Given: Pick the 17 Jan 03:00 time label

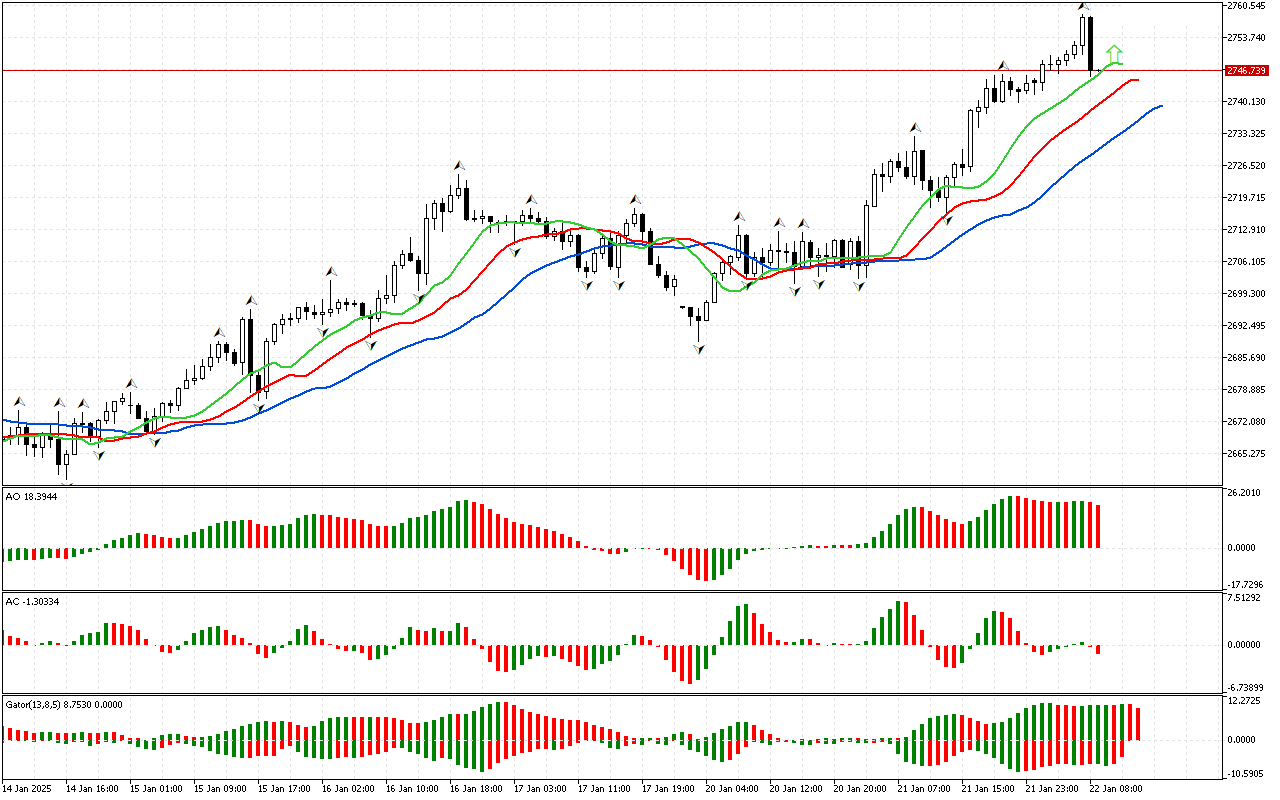Looking at the screenshot, I should [x=540, y=789].
